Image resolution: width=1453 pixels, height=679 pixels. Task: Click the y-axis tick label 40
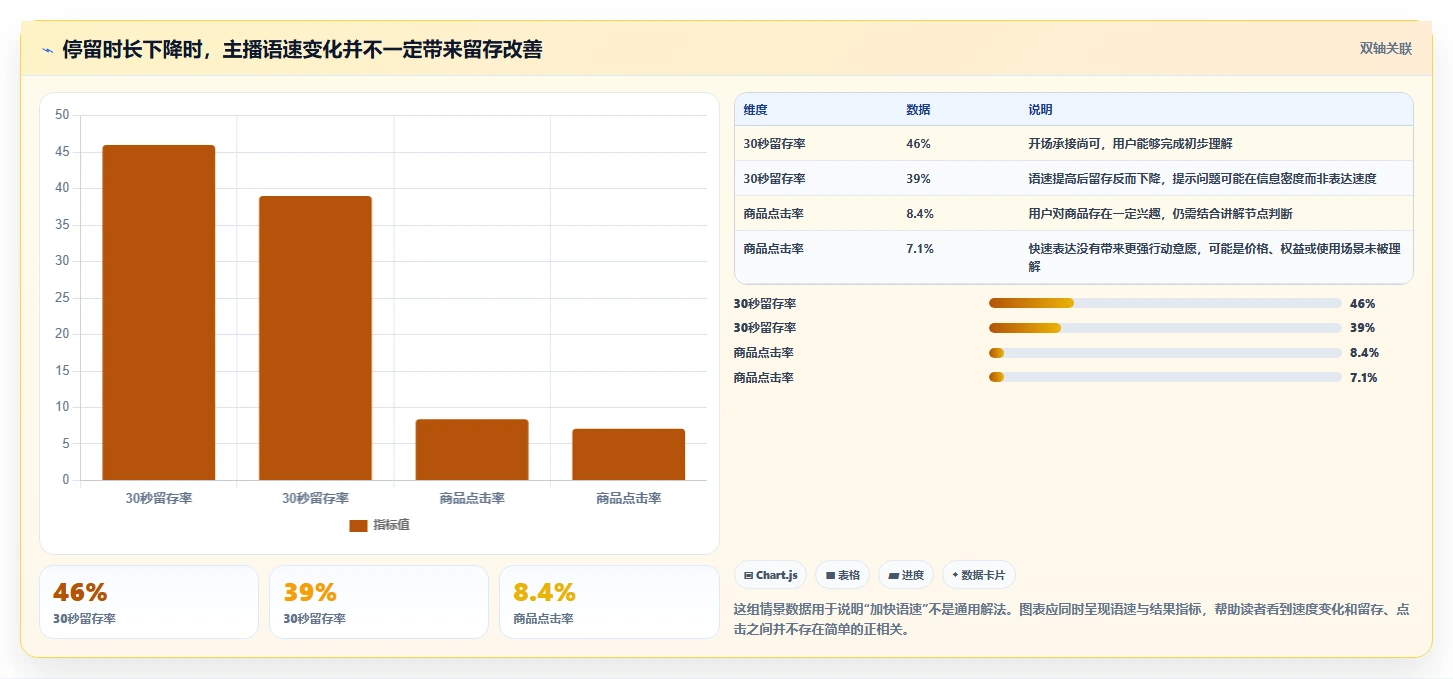[x=62, y=188]
